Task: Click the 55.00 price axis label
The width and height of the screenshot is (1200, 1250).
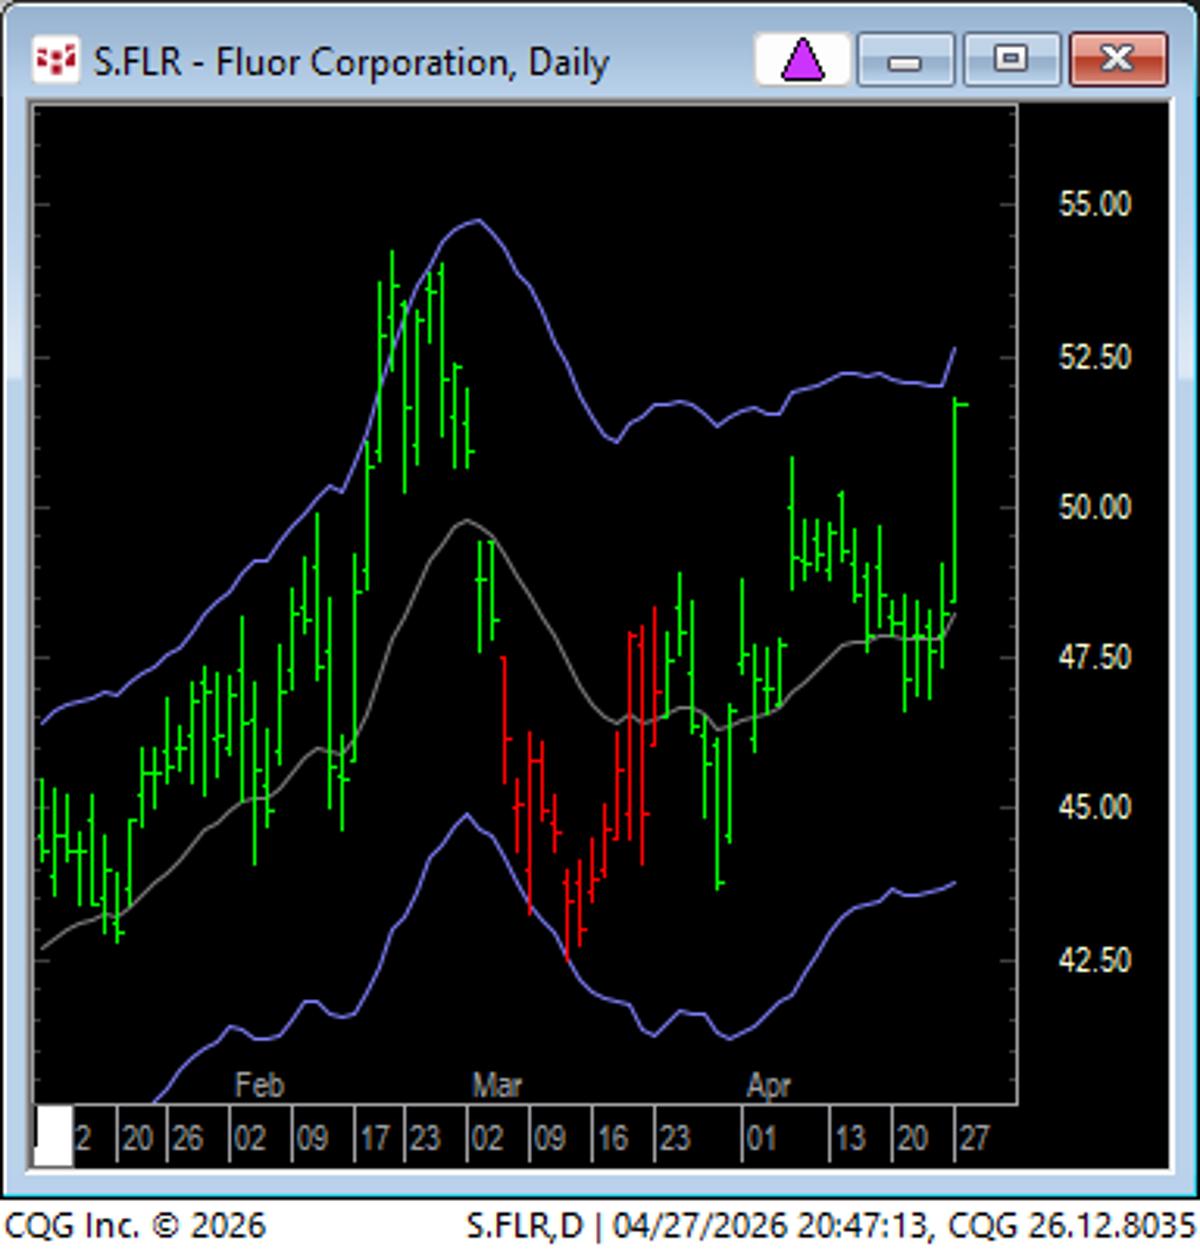Action: pos(1095,204)
